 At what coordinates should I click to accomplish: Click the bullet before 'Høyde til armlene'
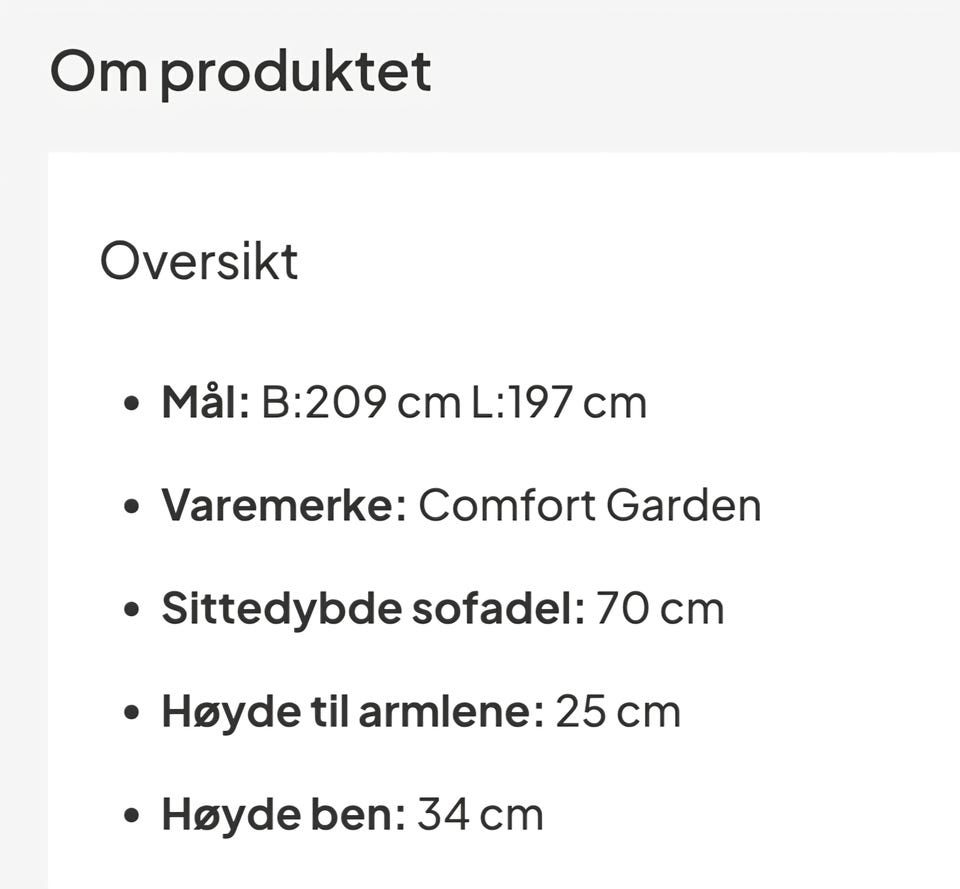131,712
